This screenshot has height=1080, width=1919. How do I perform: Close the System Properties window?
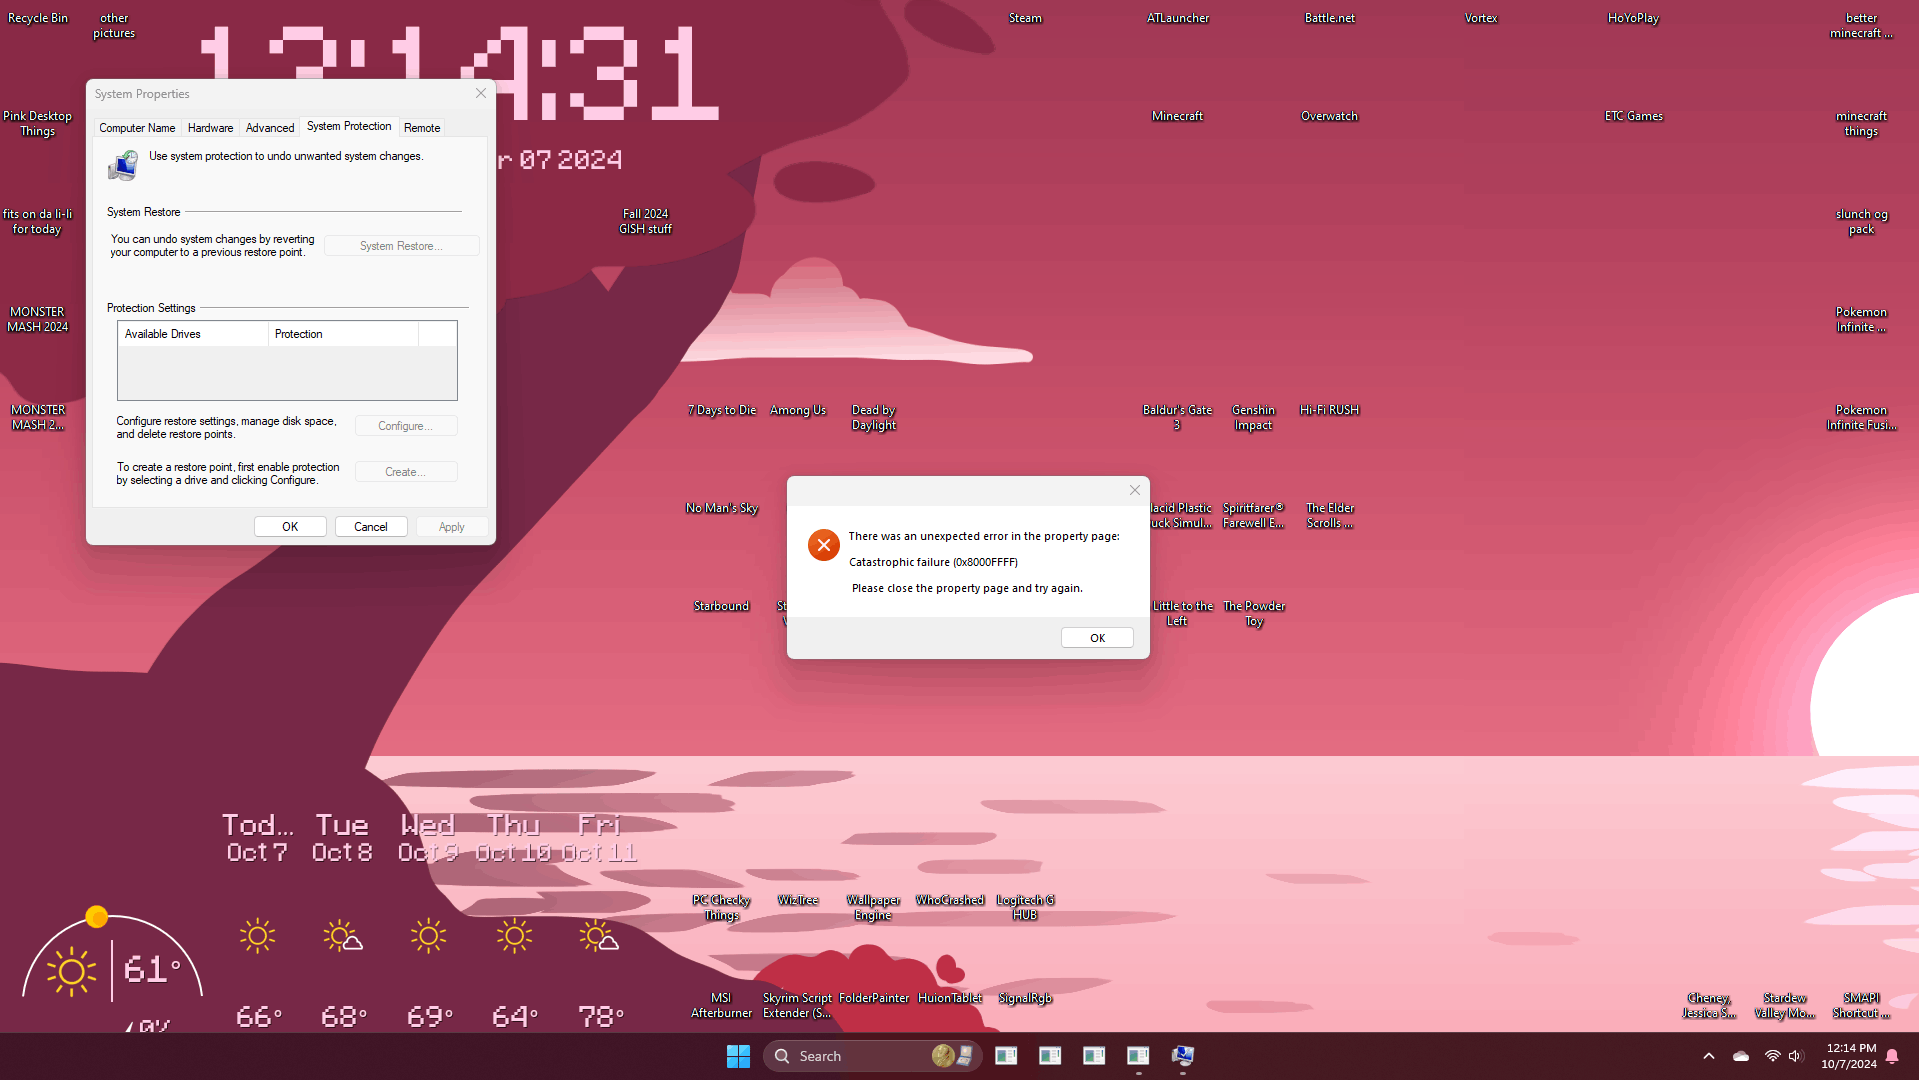pyautogui.click(x=481, y=93)
